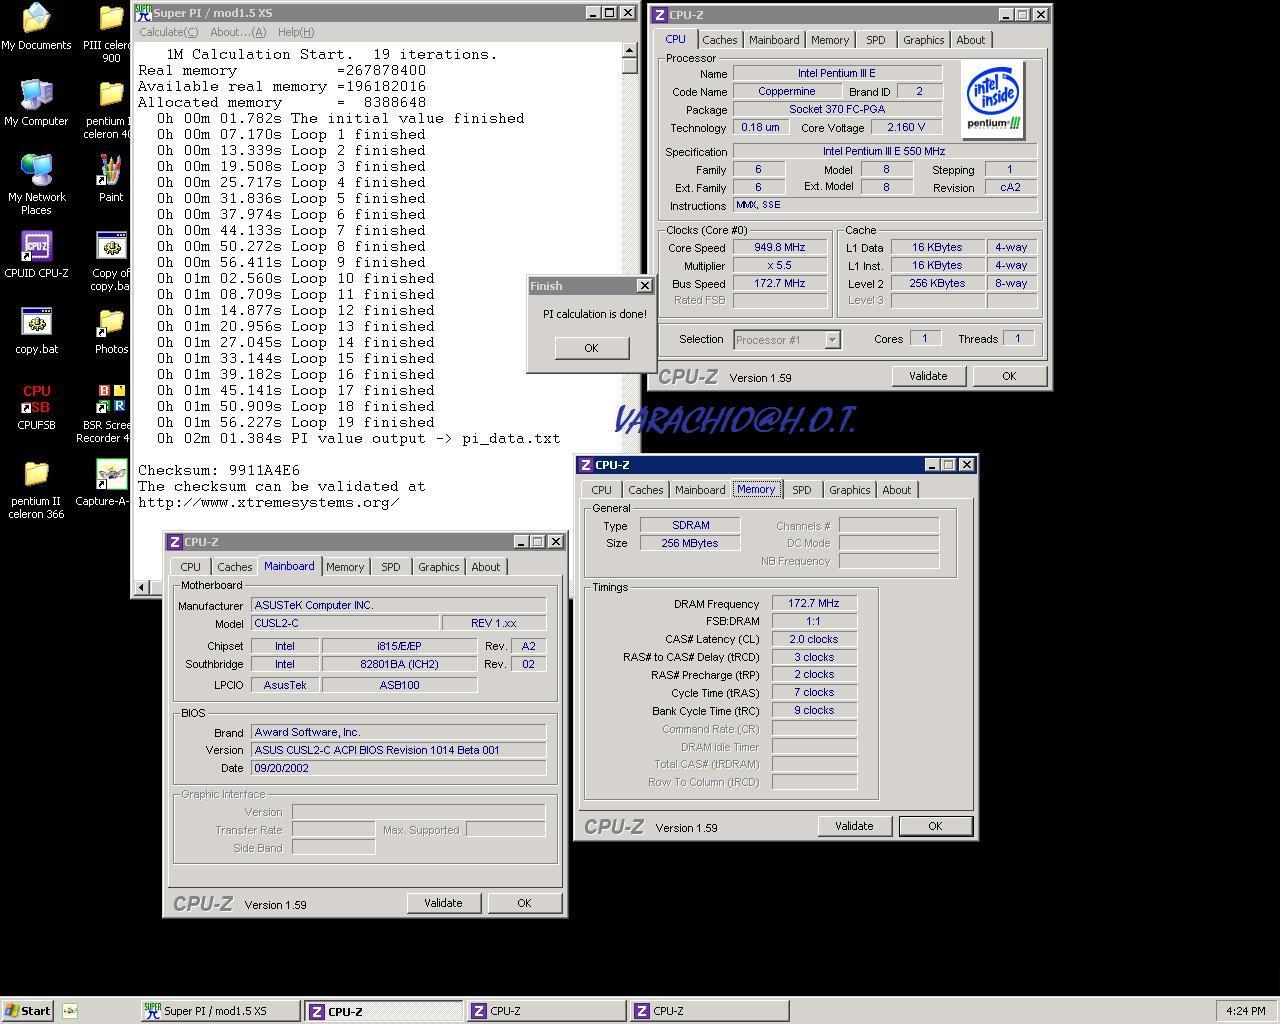Viewport: 1280px width, 1024px height.
Task: Open SPD tab in top CPU-Z window
Action: [875, 40]
